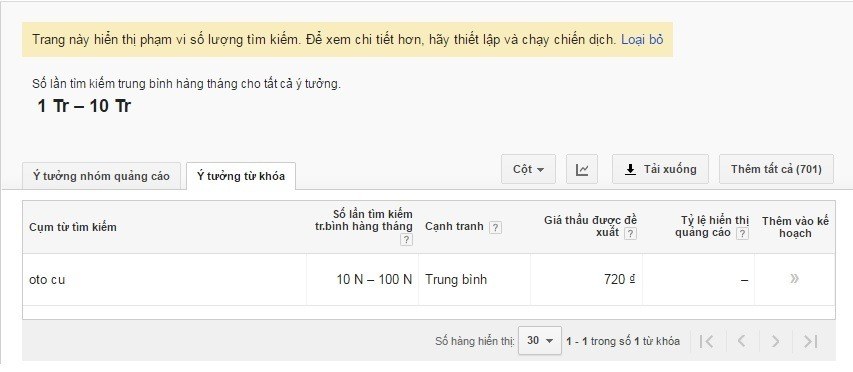Go to previous page arrow
The height and width of the screenshot is (372, 853).
(x=741, y=341)
